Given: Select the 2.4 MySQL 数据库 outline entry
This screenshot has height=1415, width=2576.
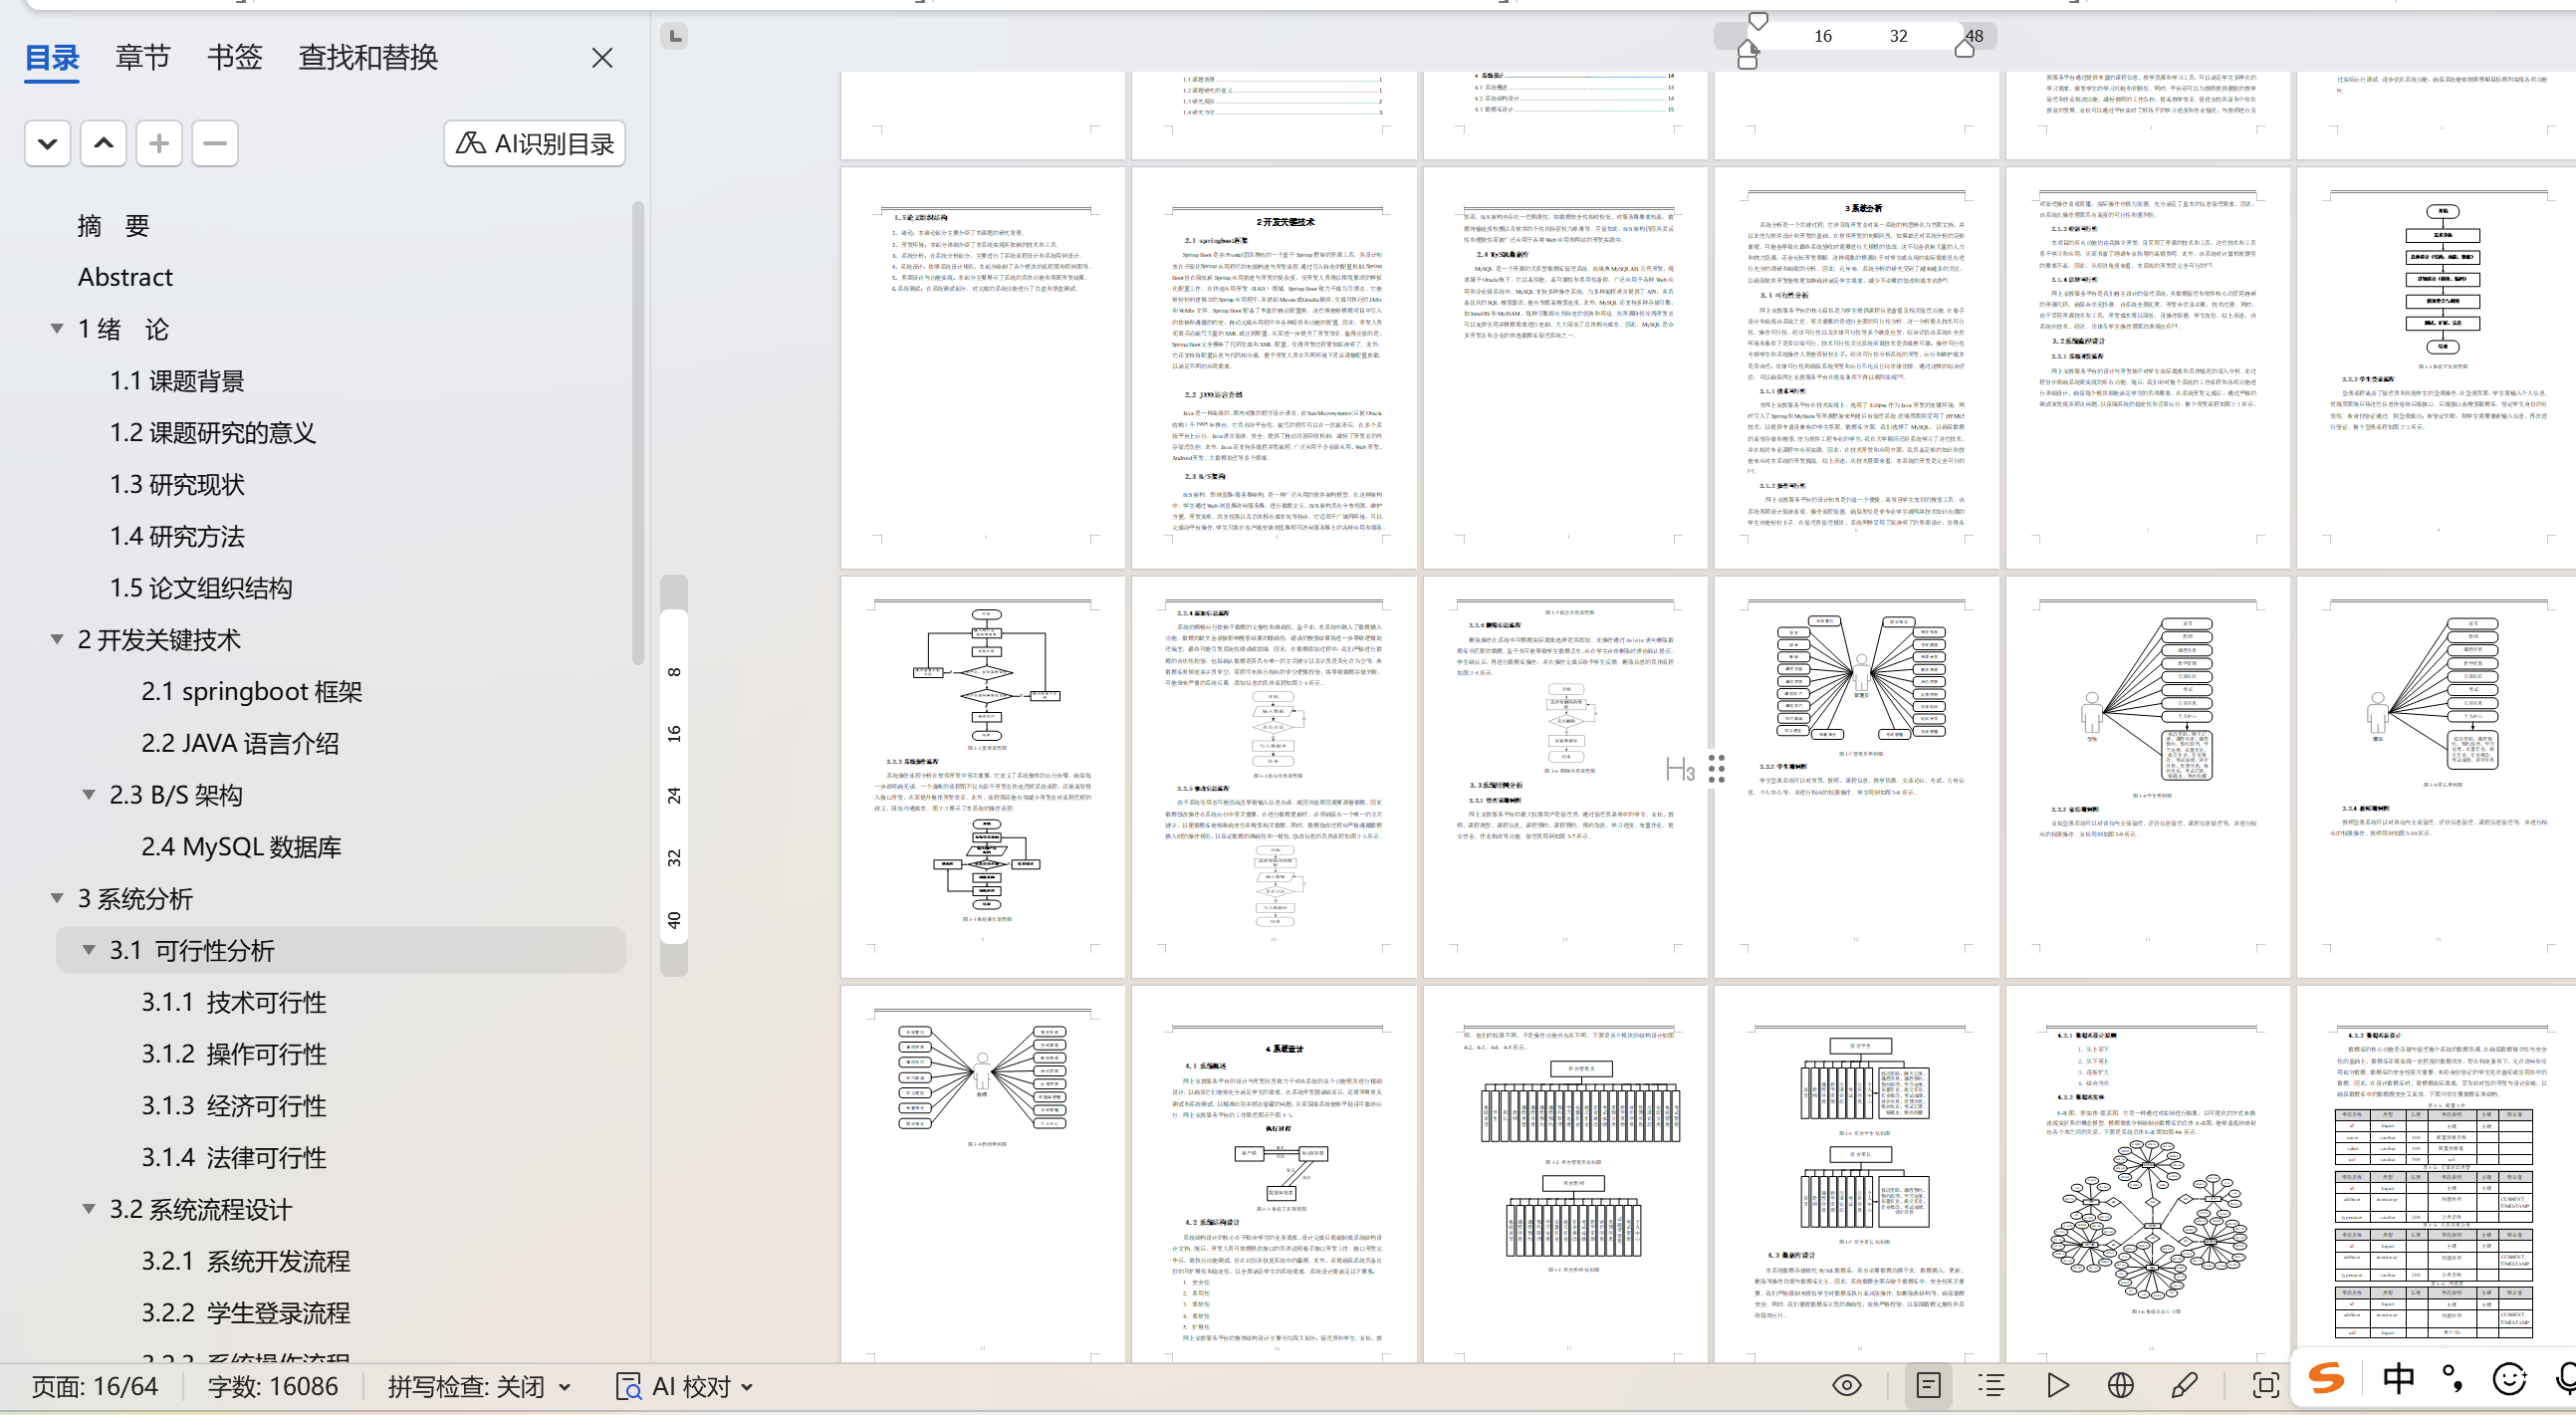Looking at the screenshot, I should point(241,847).
